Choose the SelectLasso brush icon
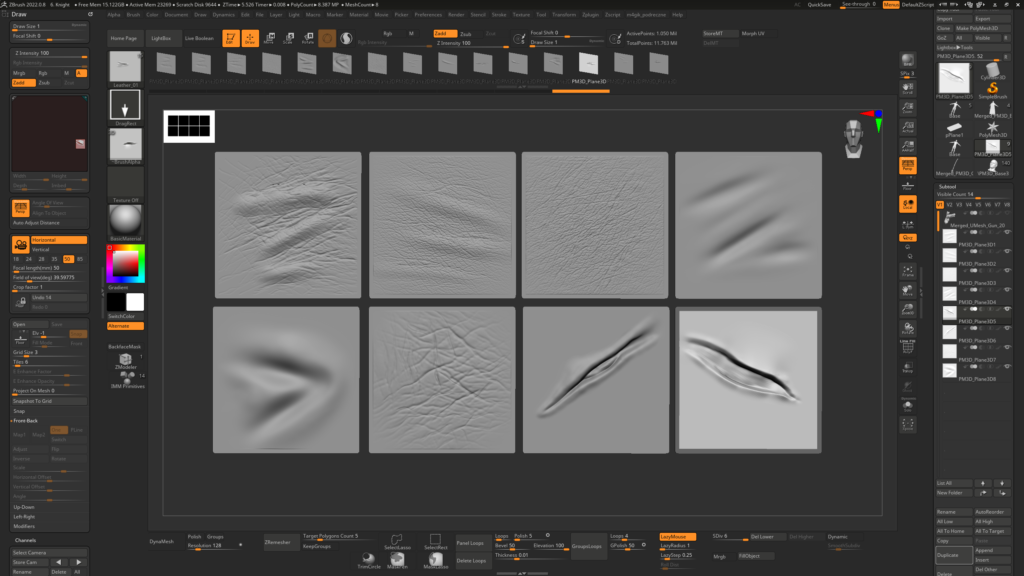1024x576 pixels. [x=397, y=541]
